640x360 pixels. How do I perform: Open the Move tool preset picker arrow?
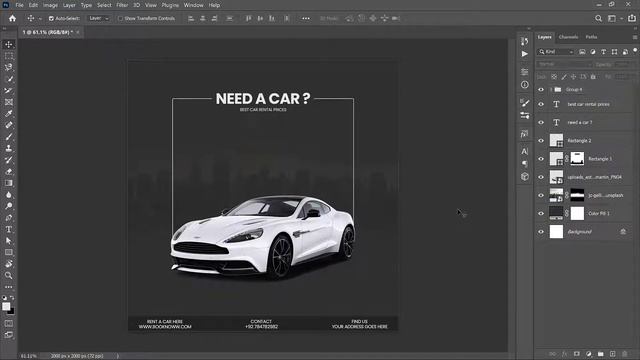point(40,19)
